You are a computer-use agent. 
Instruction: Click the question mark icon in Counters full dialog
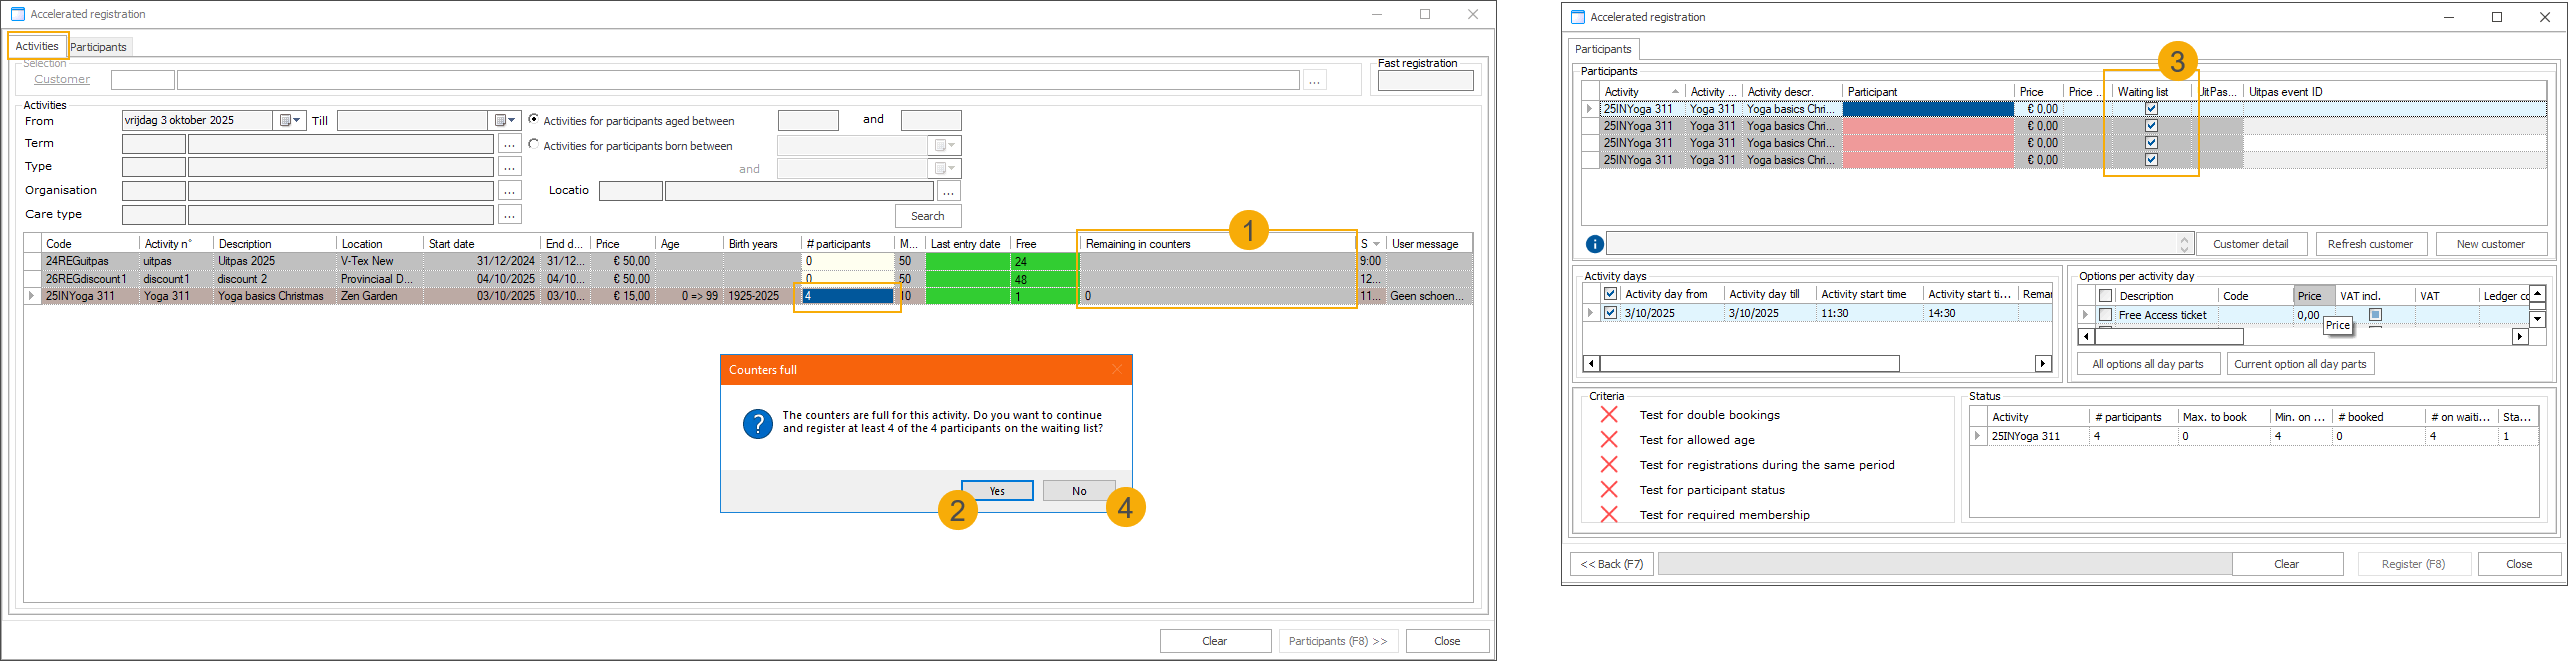coord(757,423)
